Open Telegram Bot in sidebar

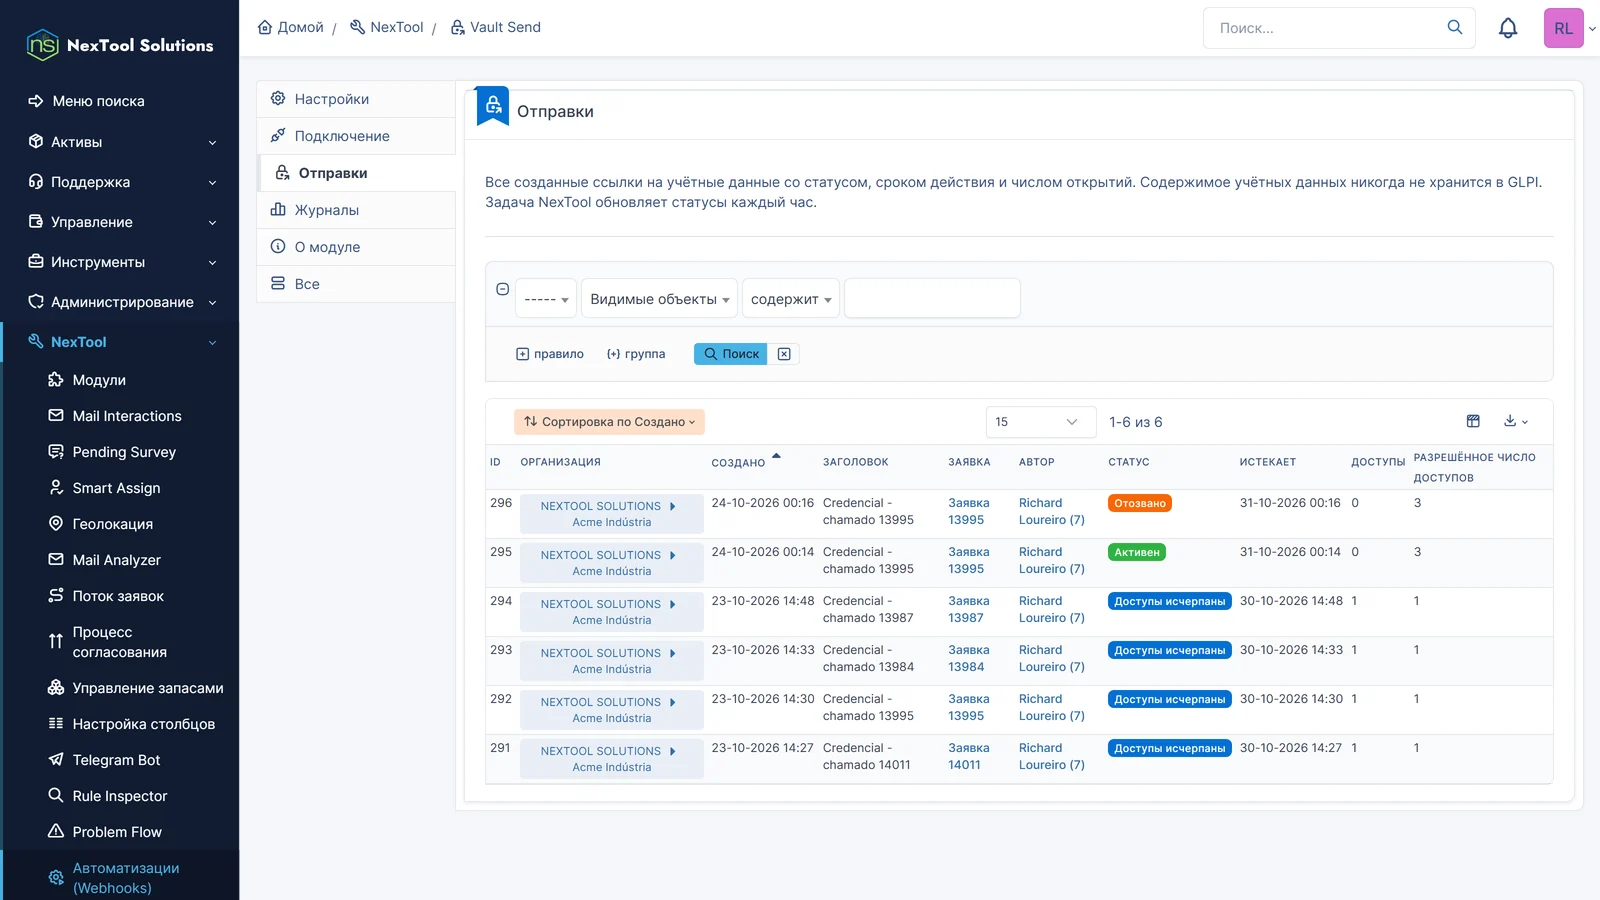click(116, 760)
